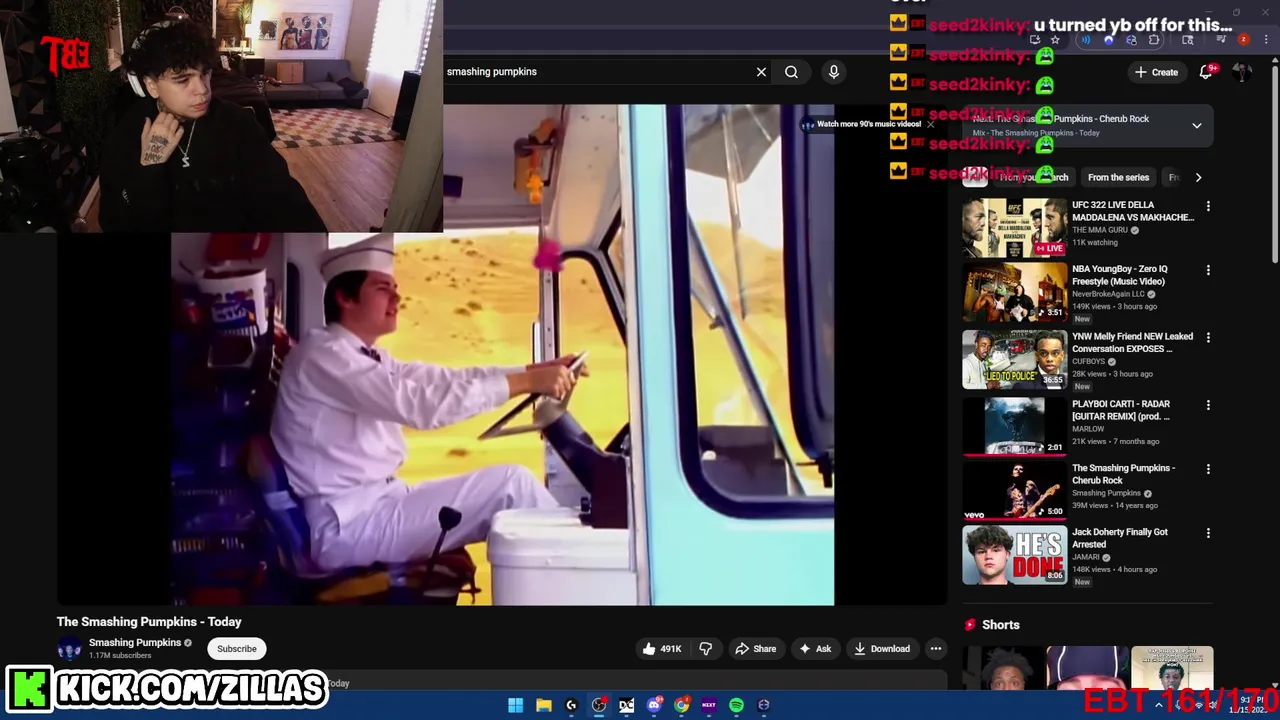Click channel name 'NeverBrokeAgain LLC'
The height and width of the screenshot is (720, 1280).
pyautogui.click(x=1108, y=294)
